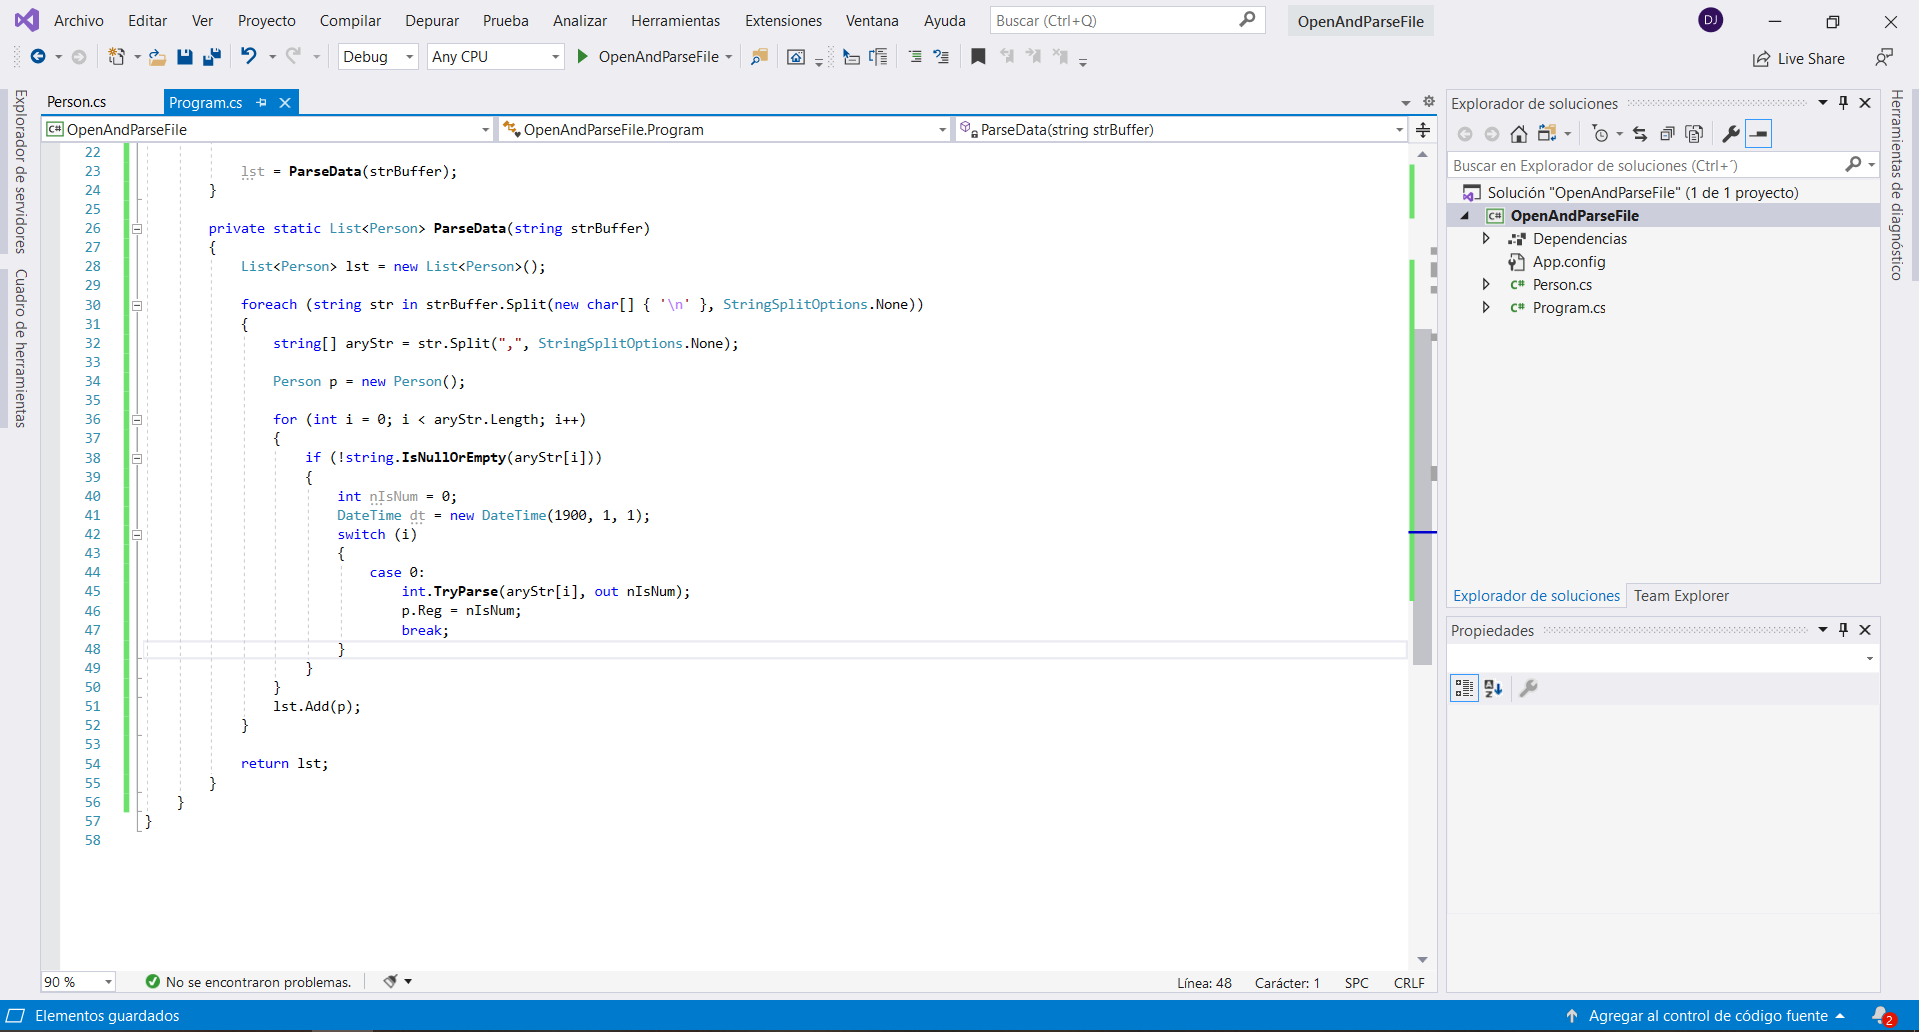This screenshot has height=1032, width=1919.
Task: Click Sync with Active Document icon
Action: [x=1640, y=134]
